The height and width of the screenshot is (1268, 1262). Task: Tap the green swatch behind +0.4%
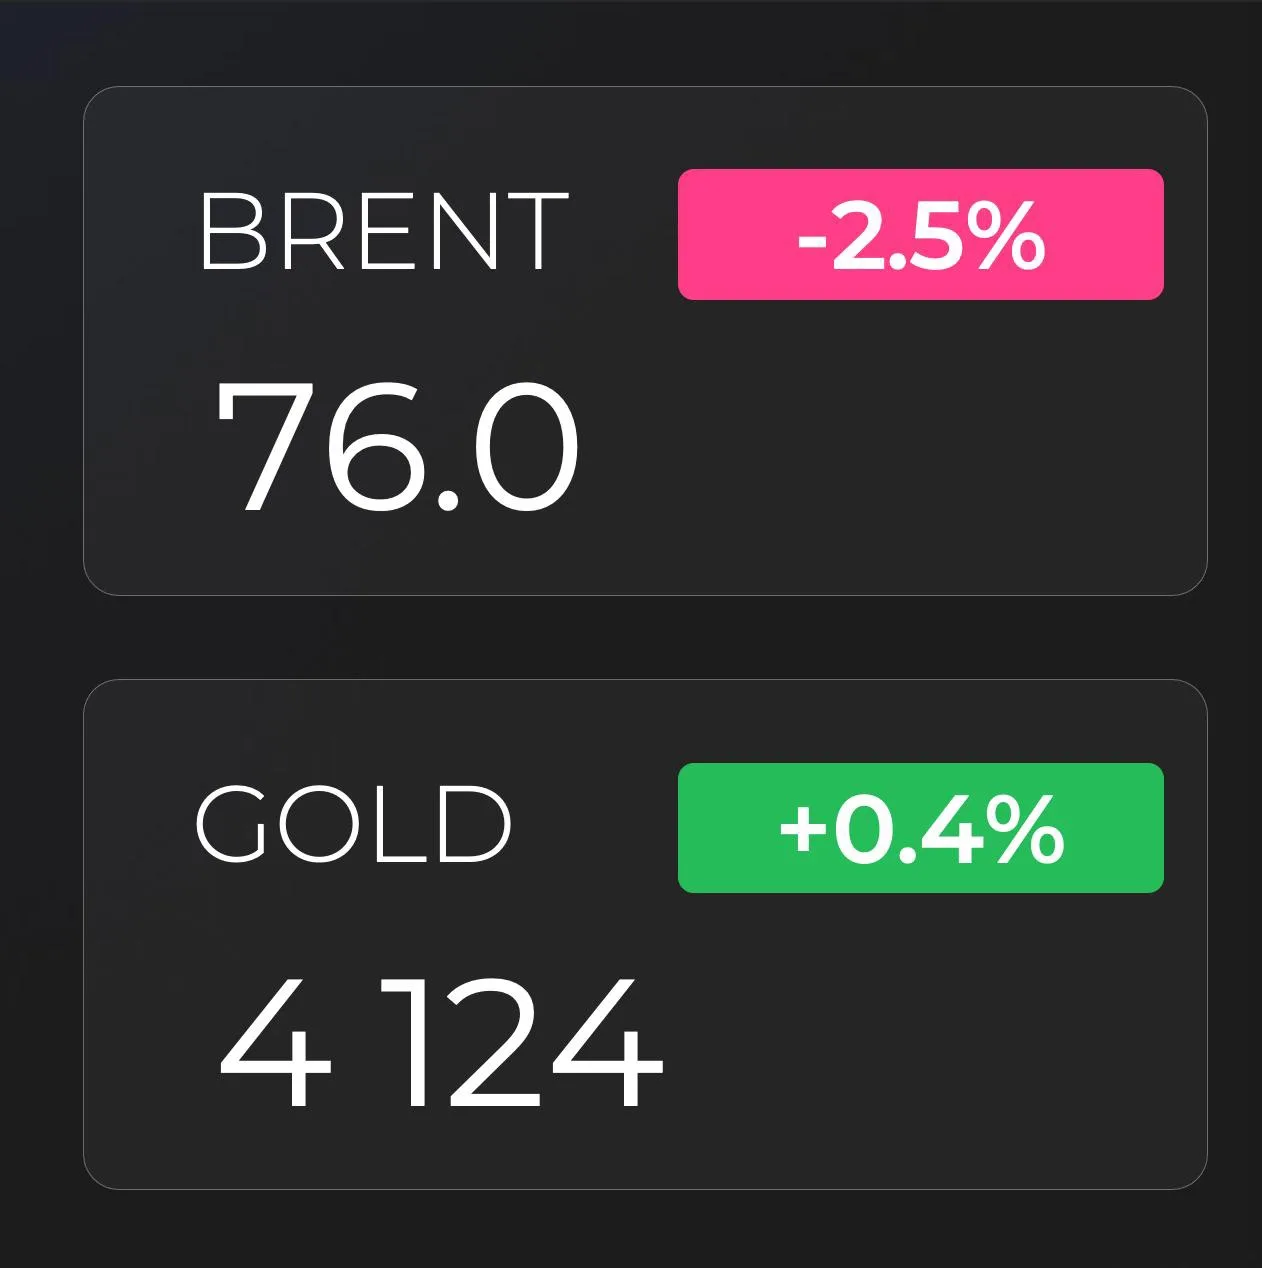coord(921,828)
